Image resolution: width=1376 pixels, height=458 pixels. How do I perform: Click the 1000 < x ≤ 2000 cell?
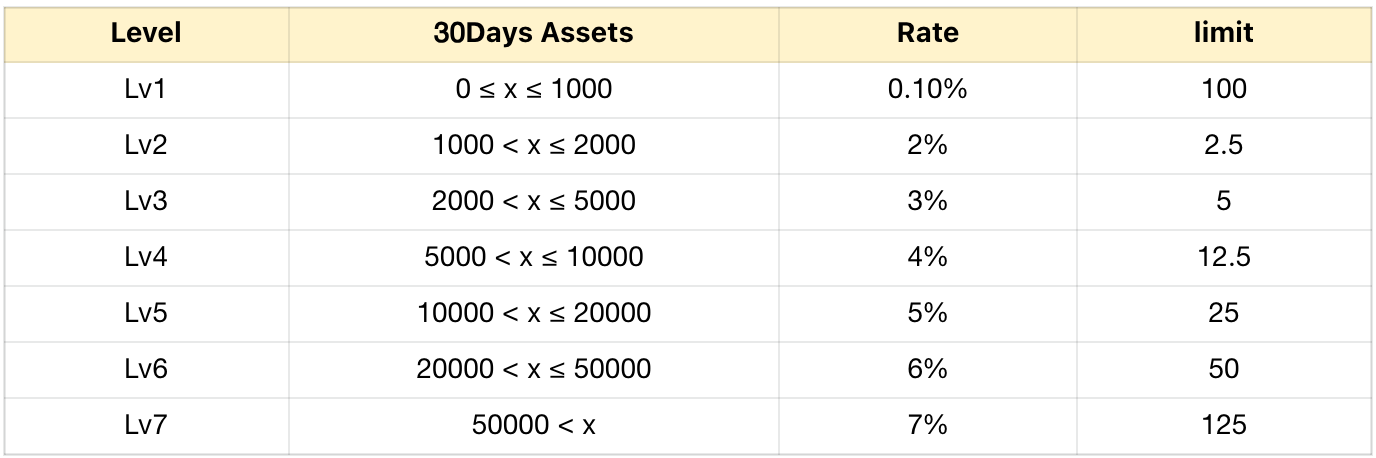(533, 146)
